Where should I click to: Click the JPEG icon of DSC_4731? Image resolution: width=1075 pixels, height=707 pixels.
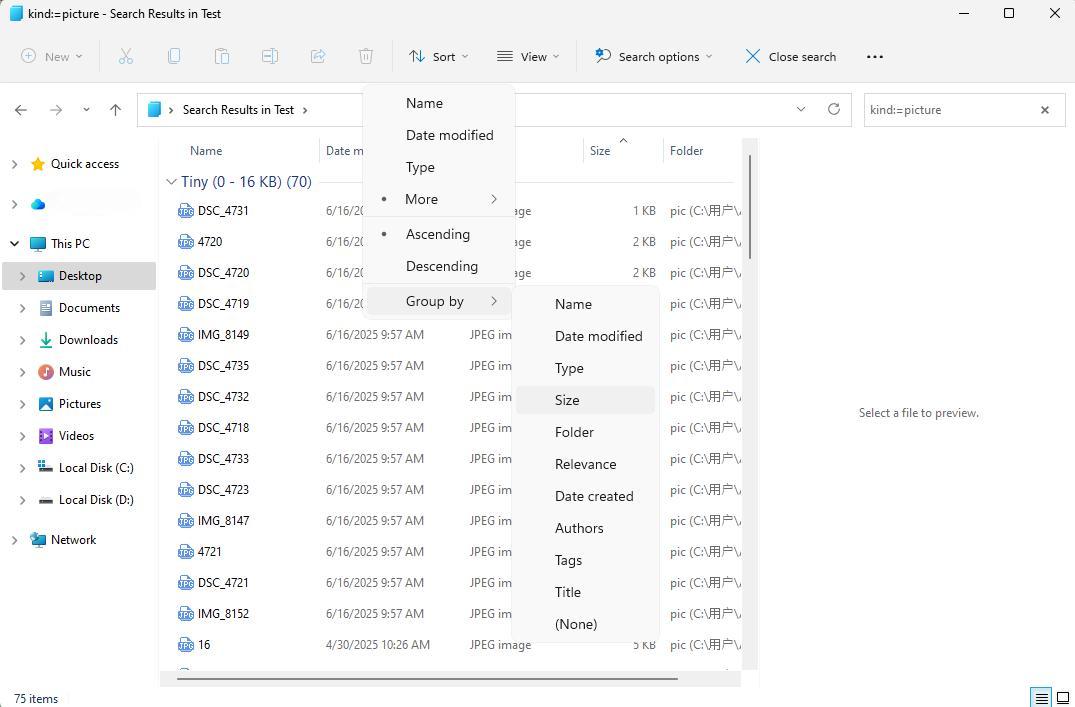point(185,211)
